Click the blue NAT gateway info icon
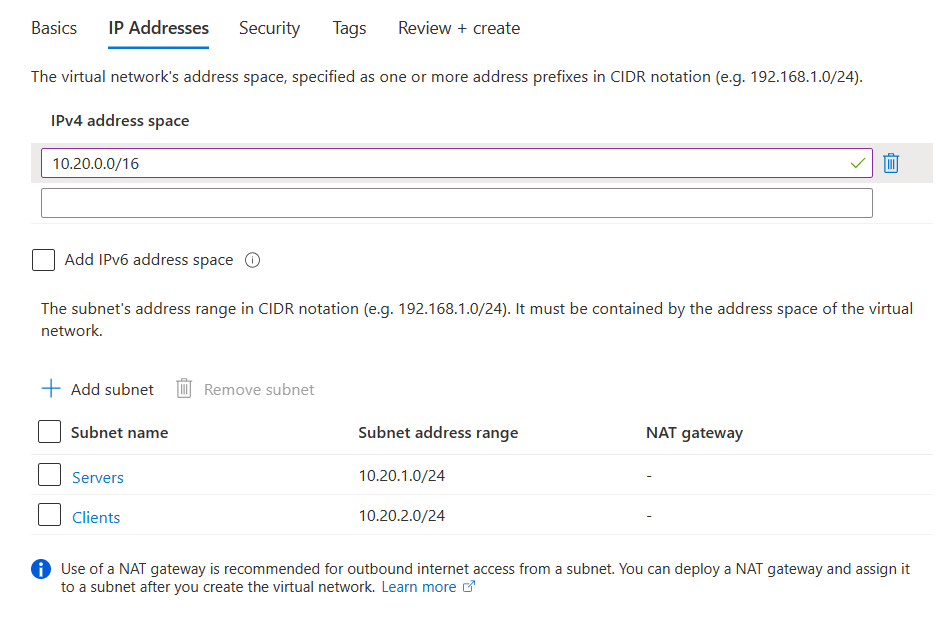Screen dimensions: 948x619 [x=41, y=569]
